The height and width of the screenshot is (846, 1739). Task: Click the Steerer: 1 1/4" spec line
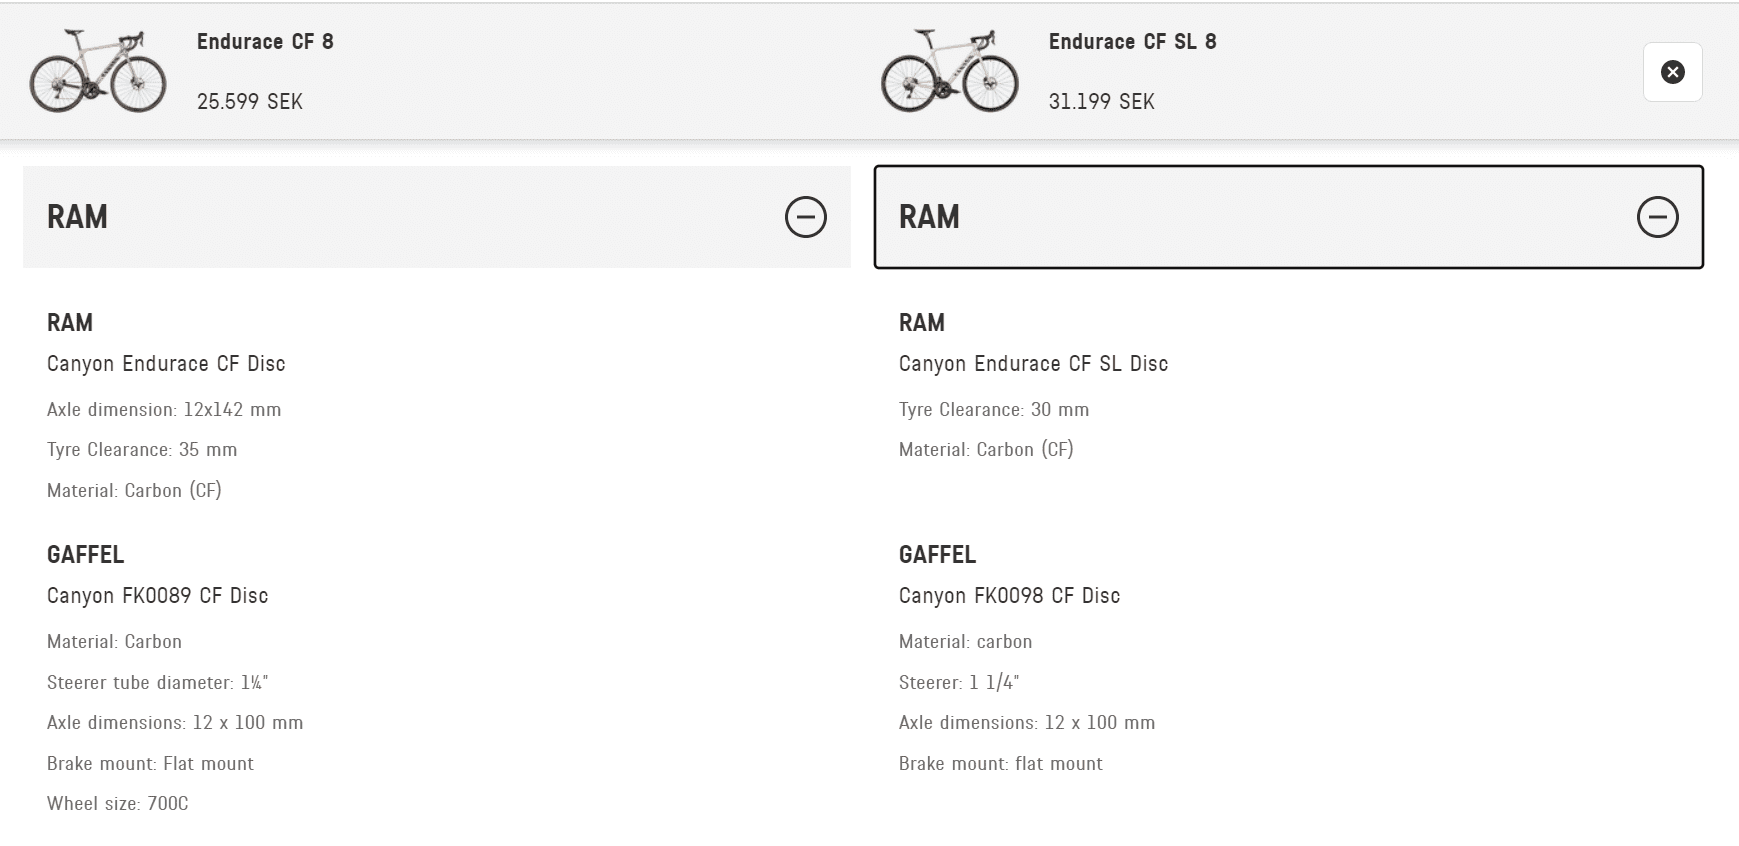[959, 683]
